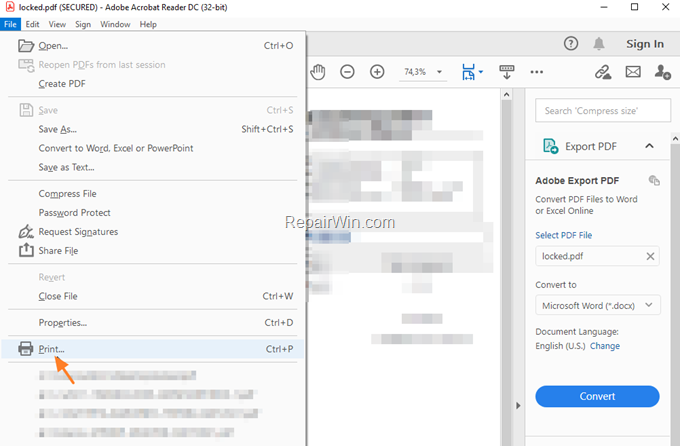Screen dimensions: 680x446
Task: Select the hand pan tool
Action: (318, 72)
